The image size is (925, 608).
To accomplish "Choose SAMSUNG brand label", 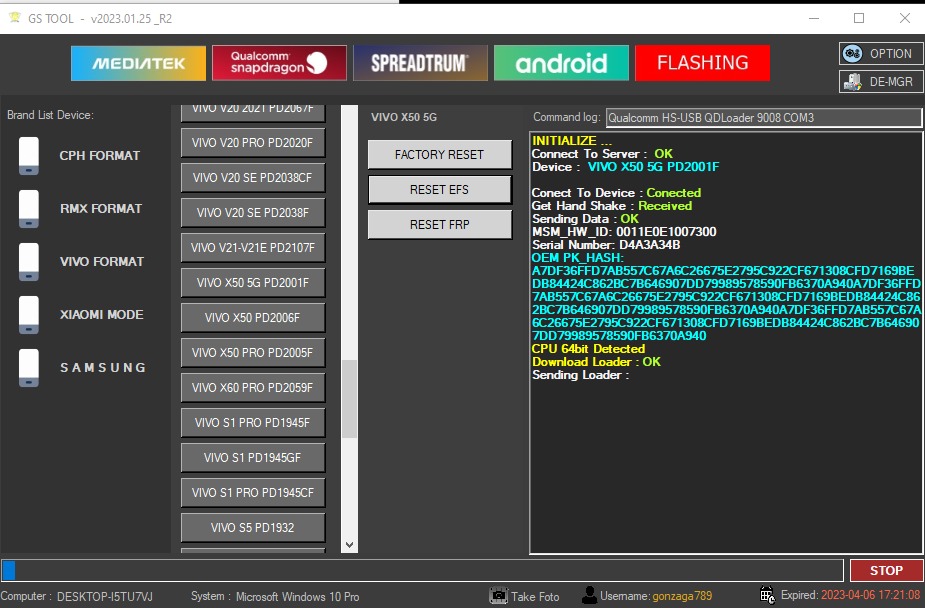I will 103,367.
